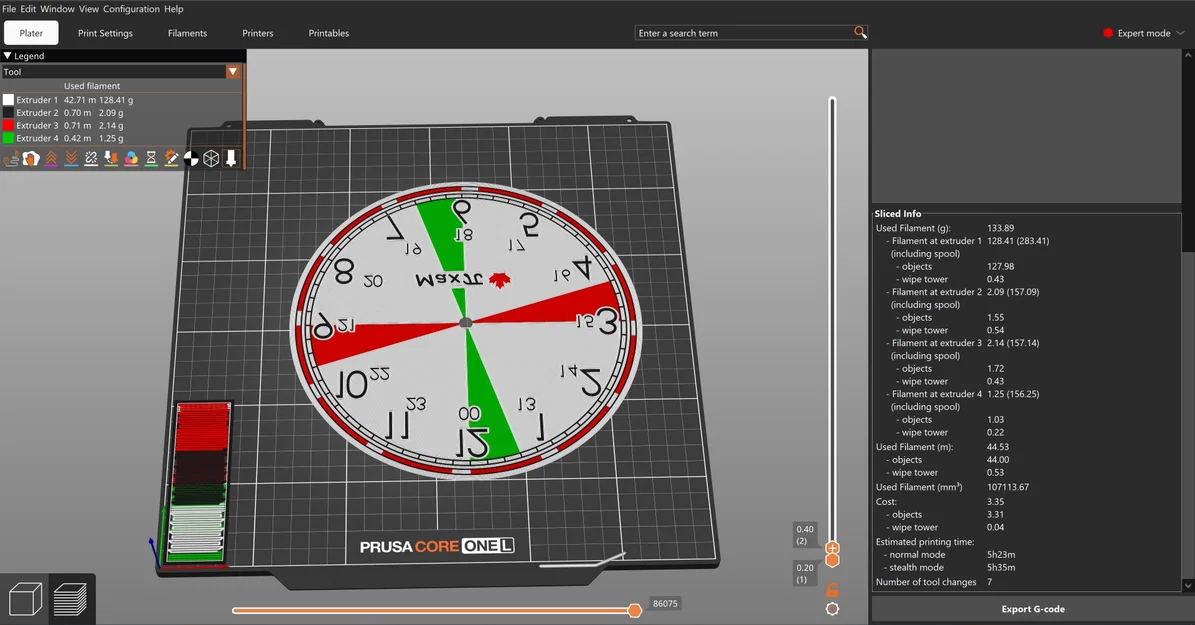The height and width of the screenshot is (625, 1195).
Task: Click the custom G-code pencil icon
Action: (171, 159)
